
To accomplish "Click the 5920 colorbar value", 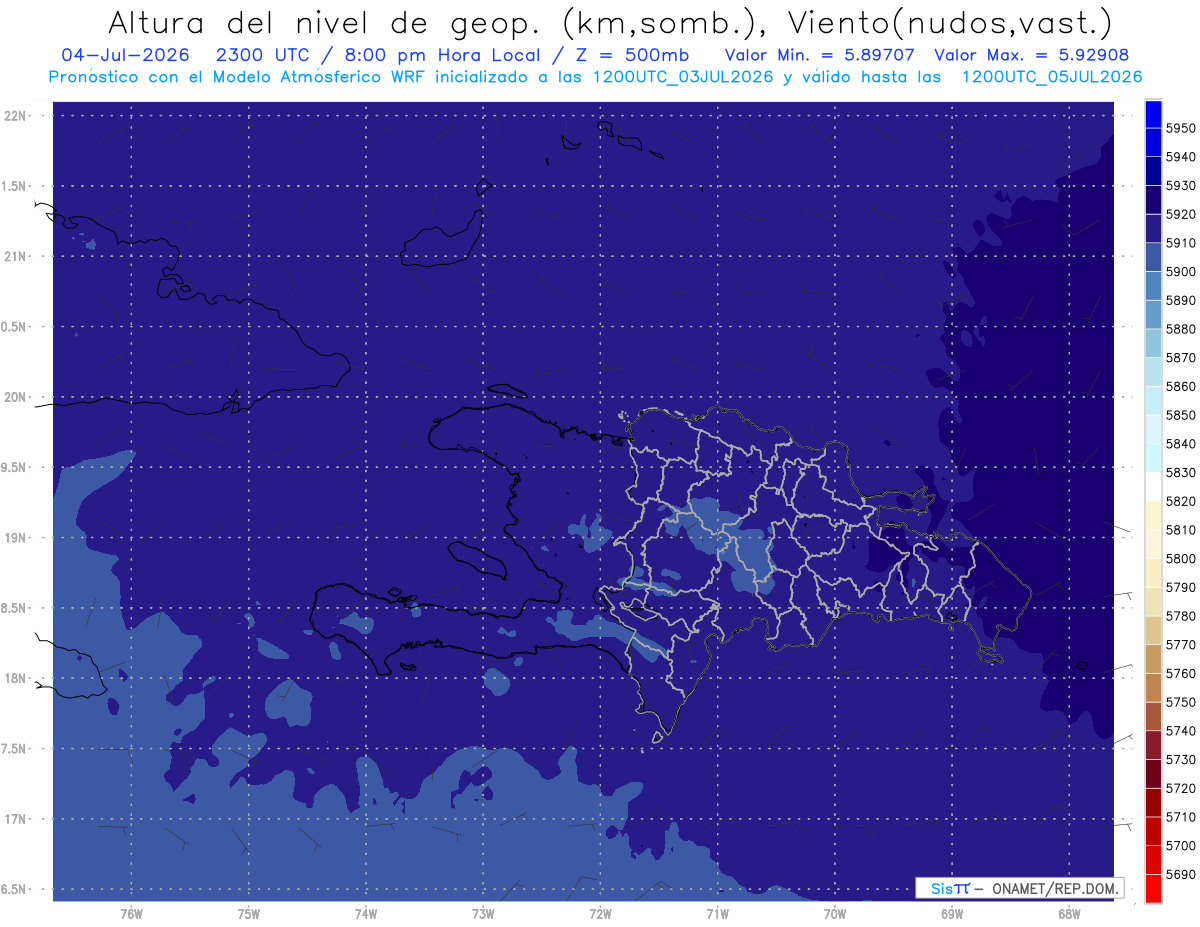I will pos(1181,214).
